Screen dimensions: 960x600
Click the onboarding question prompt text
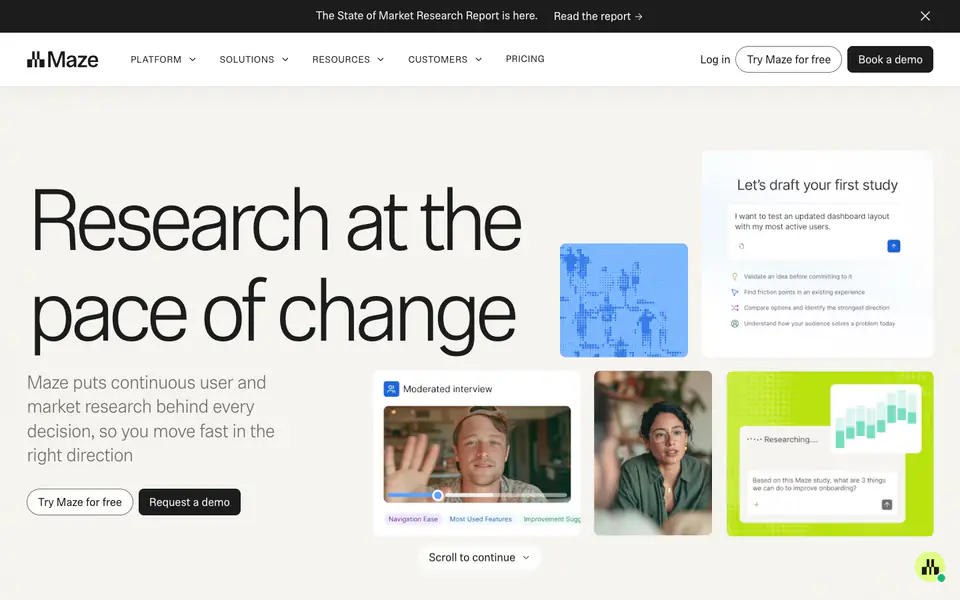[x=819, y=484]
